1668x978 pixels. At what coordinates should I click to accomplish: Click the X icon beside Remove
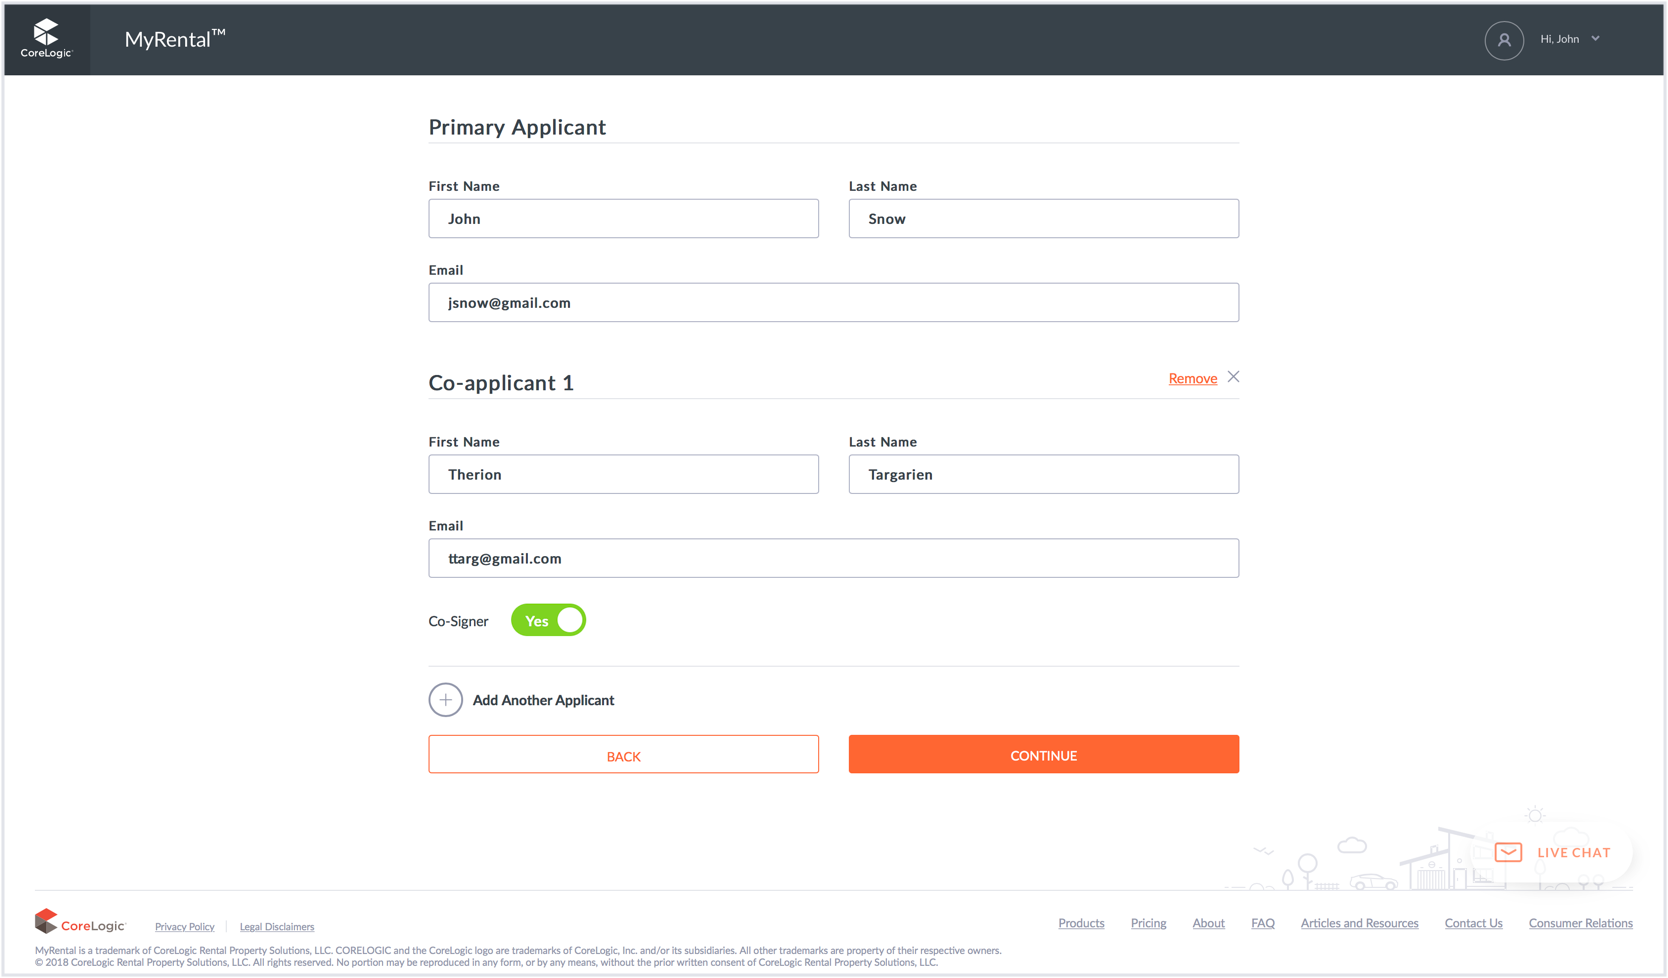[x=1233, y=377]
